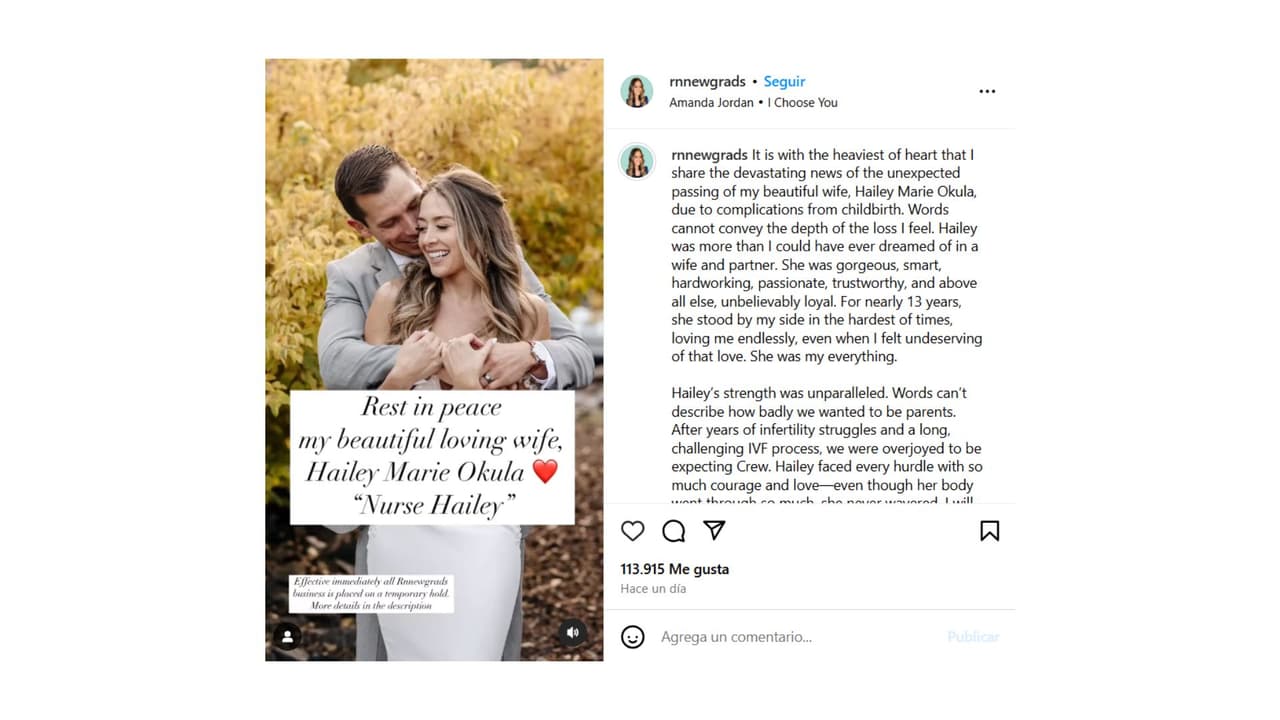The height and width of the screenshot is (720, 1280).
Task: Open the emoji picker smiley icon
Action: [633, 636]
